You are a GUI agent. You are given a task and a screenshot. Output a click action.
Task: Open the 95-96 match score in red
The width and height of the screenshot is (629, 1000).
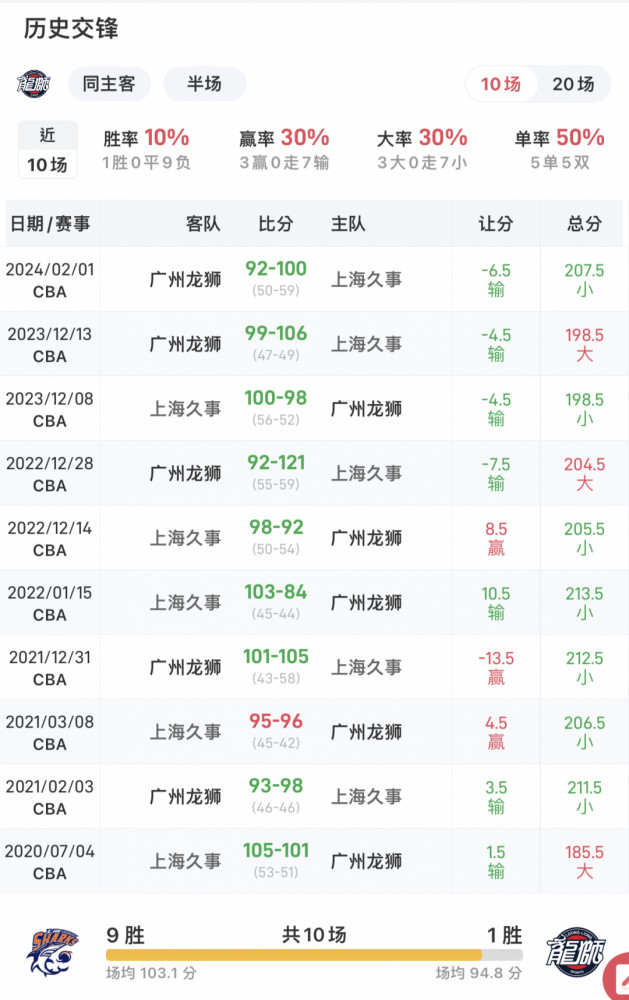click(275, 721)
